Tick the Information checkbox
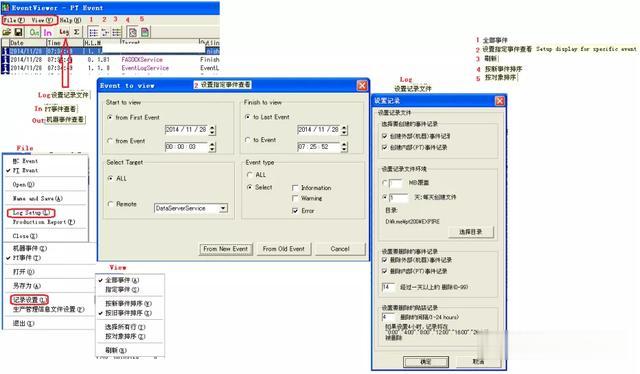Screen dimensions: 640x374 pos(295,188)
